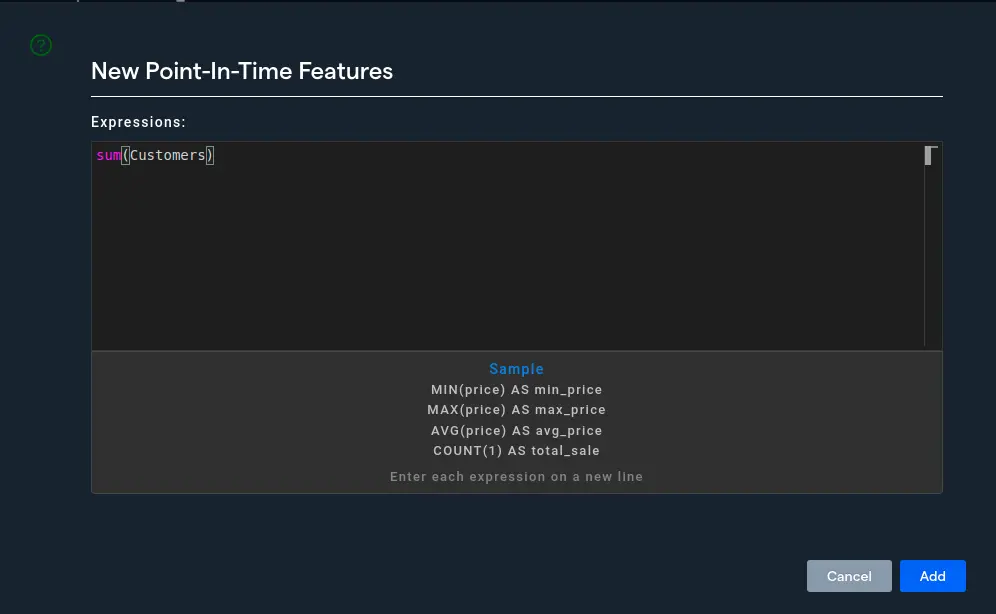Click 'COUNT(1) AS total_sale' sample text
Image resolution: width=996 pixels, height=614 pixels.
tap(516, 451)
